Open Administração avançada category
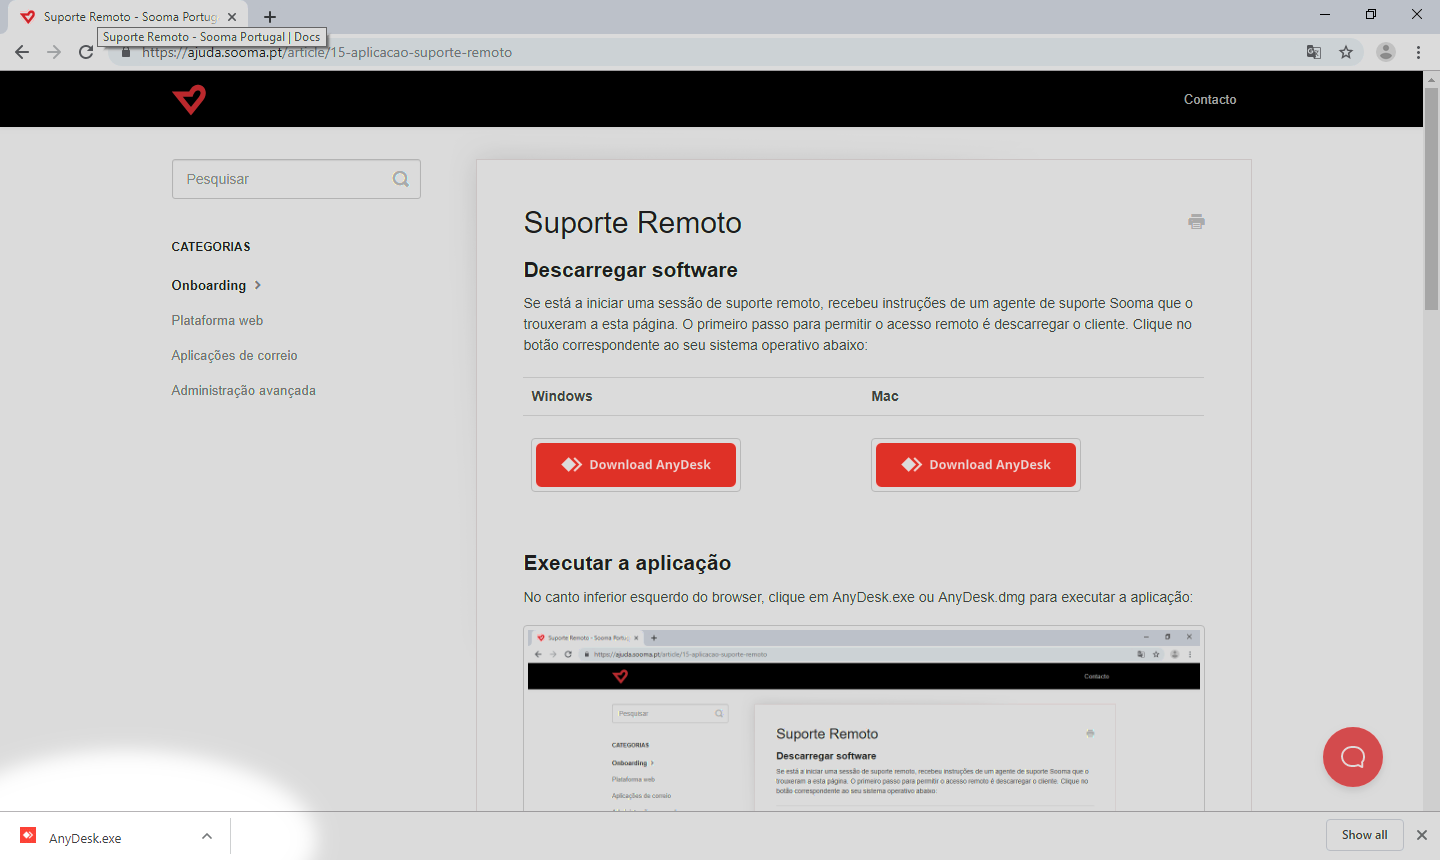Screen dimensions: 1440x860 coord(243,390)
